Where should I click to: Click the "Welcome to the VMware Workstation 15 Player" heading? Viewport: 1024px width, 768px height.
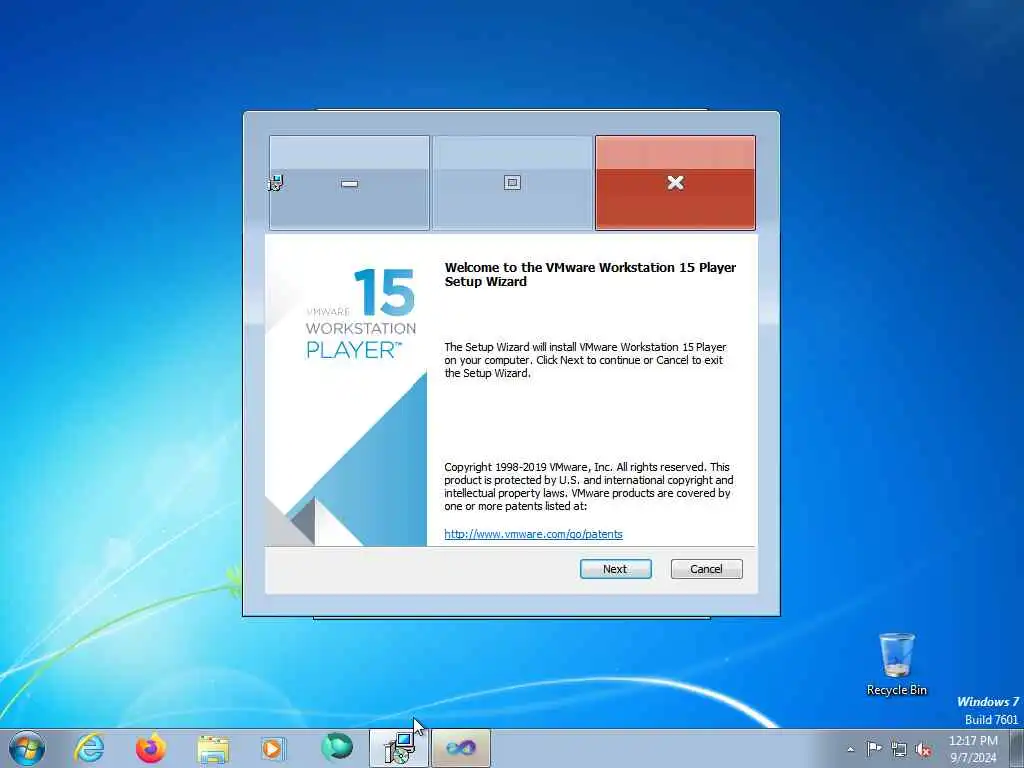590,274
